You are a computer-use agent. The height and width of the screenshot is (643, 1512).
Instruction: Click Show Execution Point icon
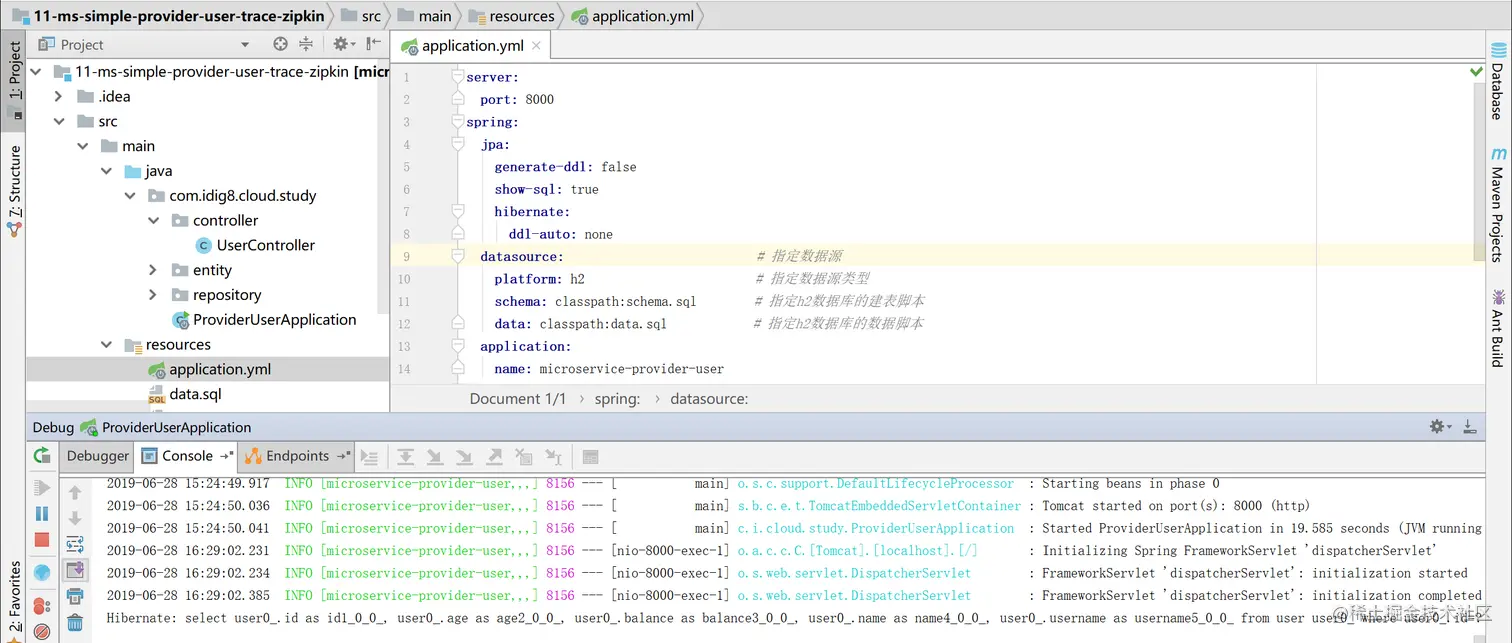click(370, 457)
